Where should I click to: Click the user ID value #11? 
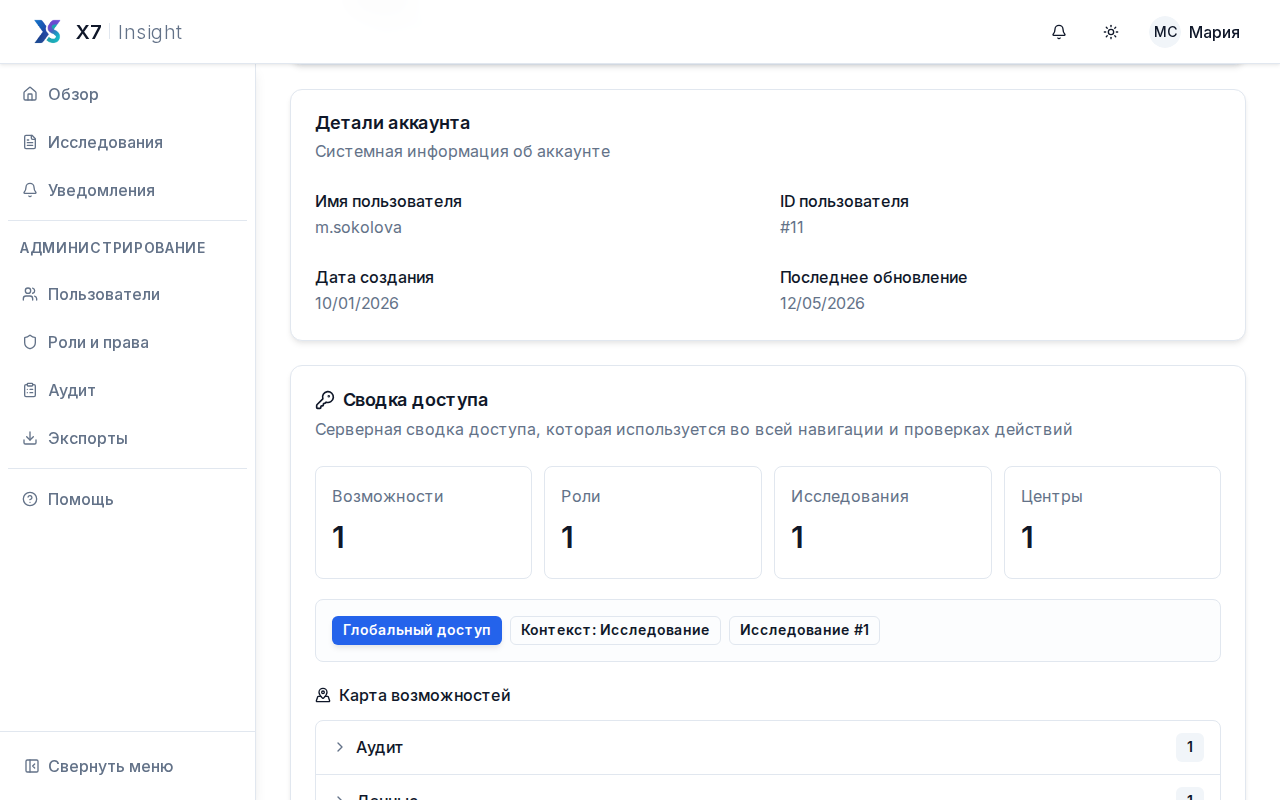(x=792, y=227)
